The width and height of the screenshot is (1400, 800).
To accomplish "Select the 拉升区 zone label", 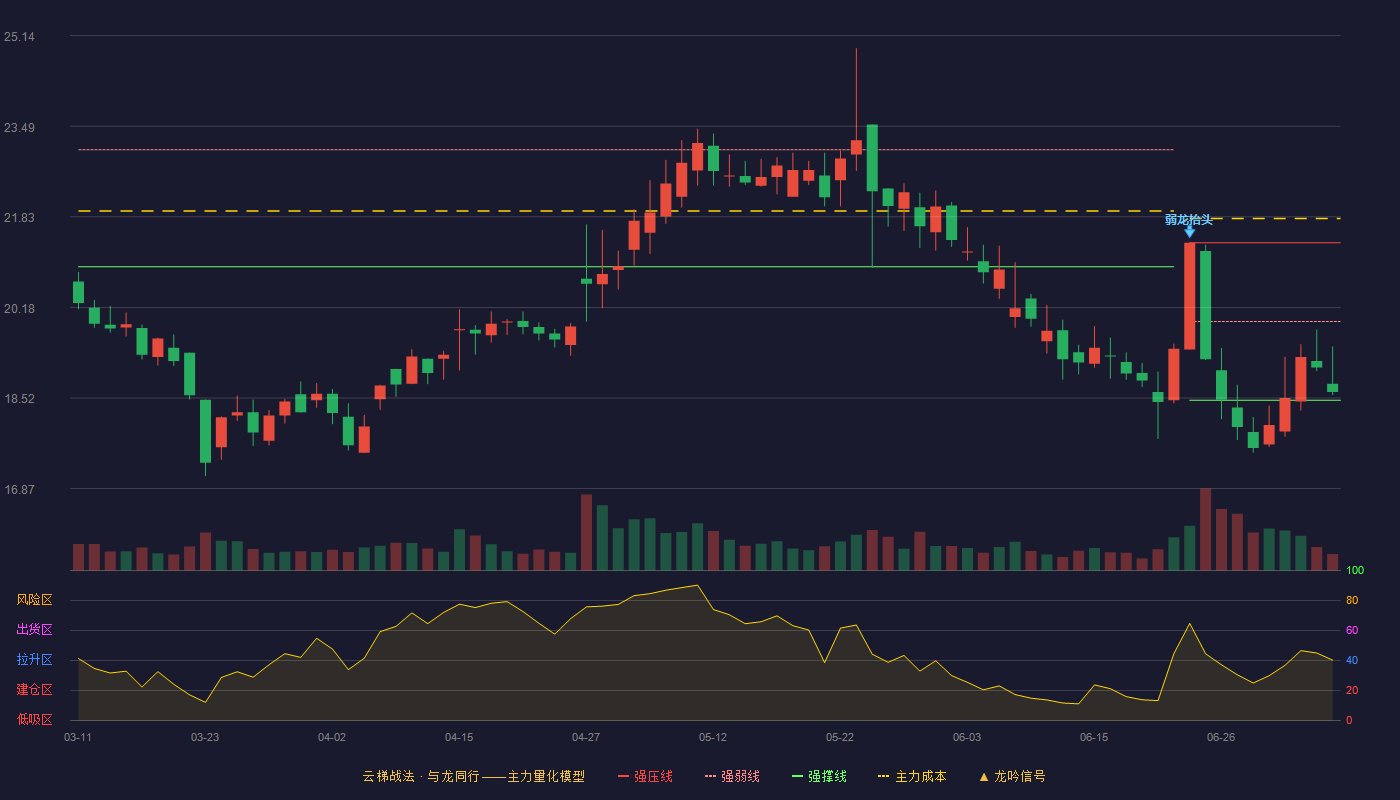I will click(34, 660).
